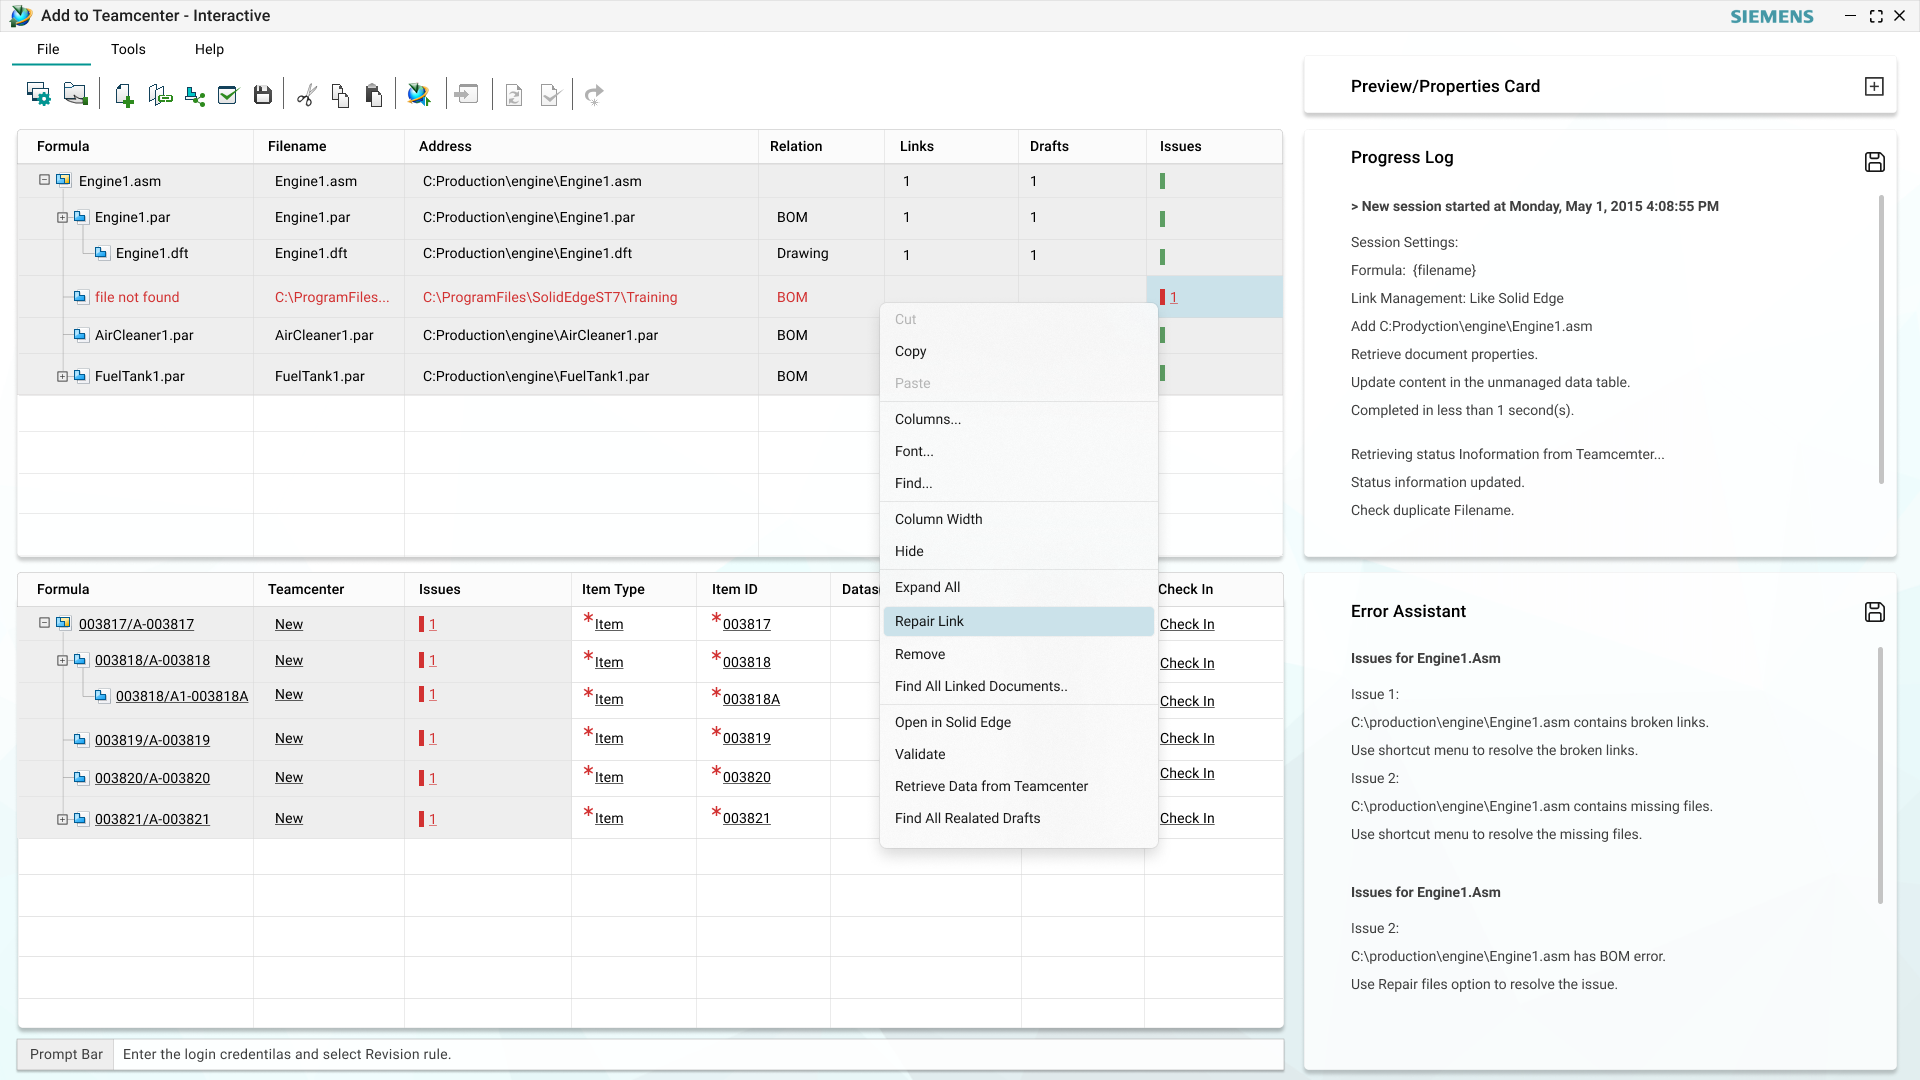Click the Item ID link 003818A
1920x1080 pixels.
[x=751, y=699]
